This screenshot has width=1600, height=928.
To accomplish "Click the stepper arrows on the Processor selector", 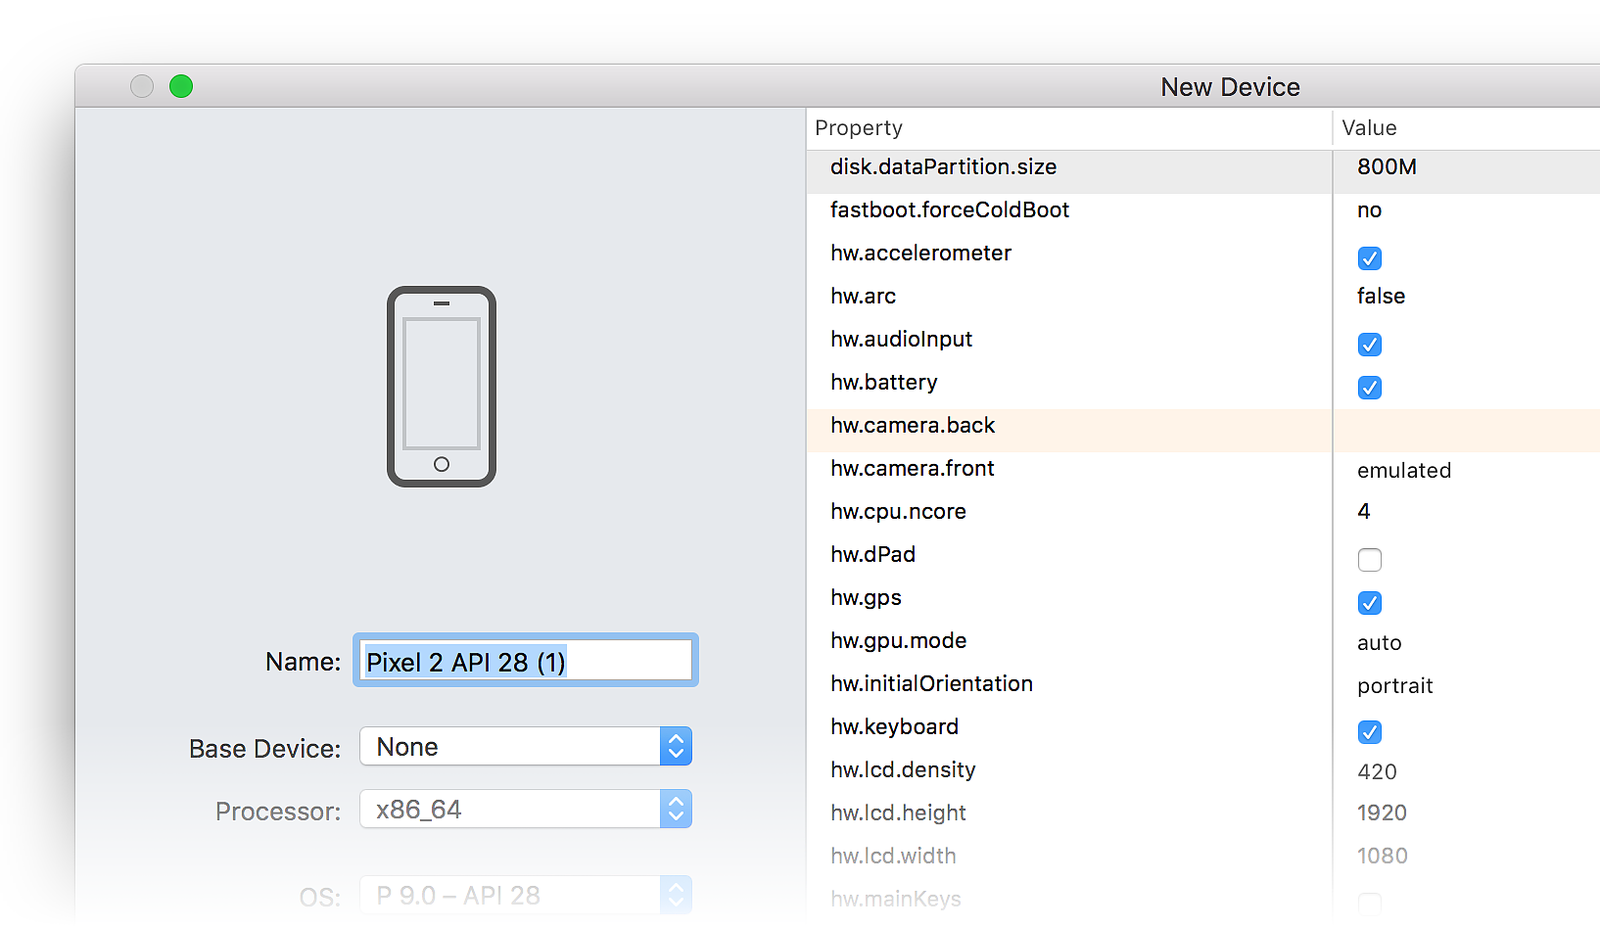I will tap(677, 809).
